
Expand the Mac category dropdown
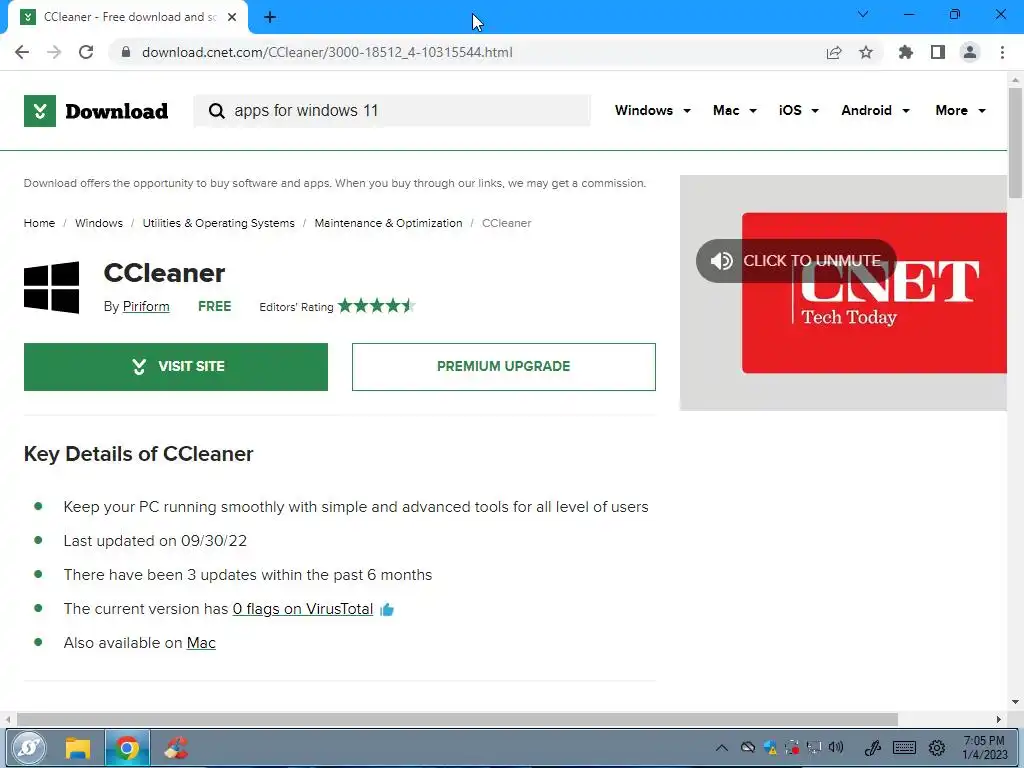point(735,110)
